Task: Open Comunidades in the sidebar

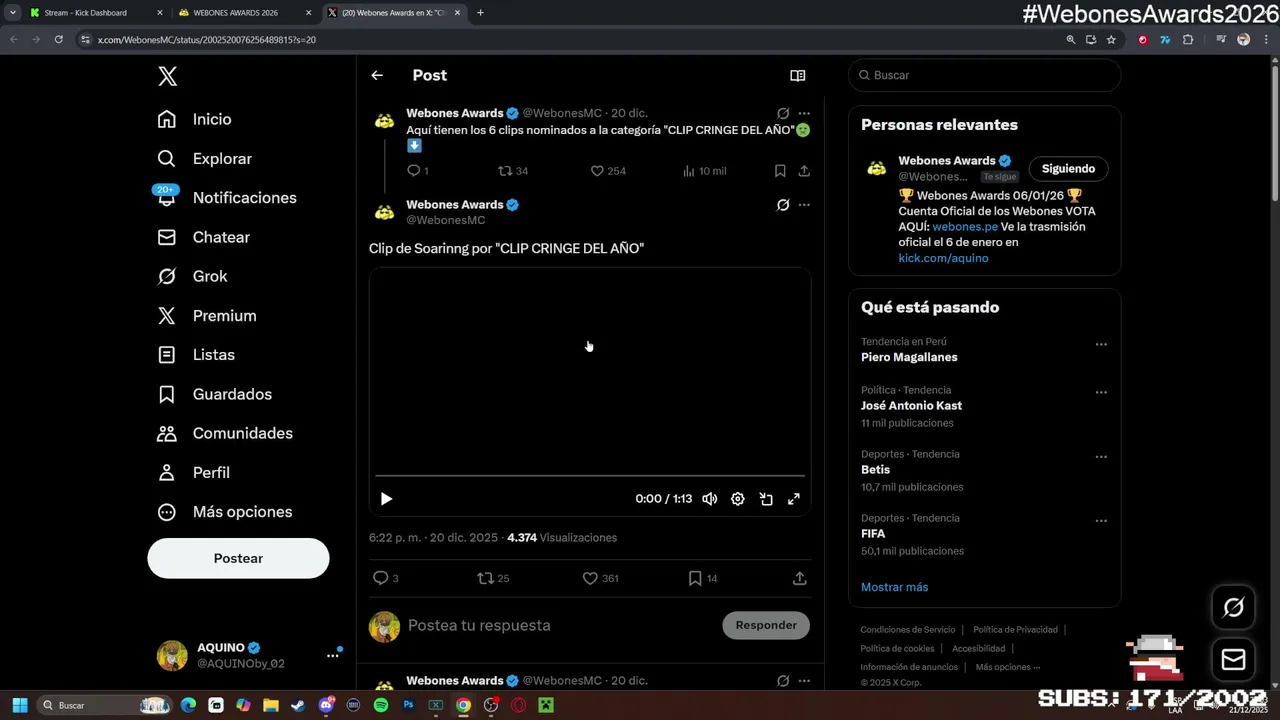Action: click(x=225, y=433)
